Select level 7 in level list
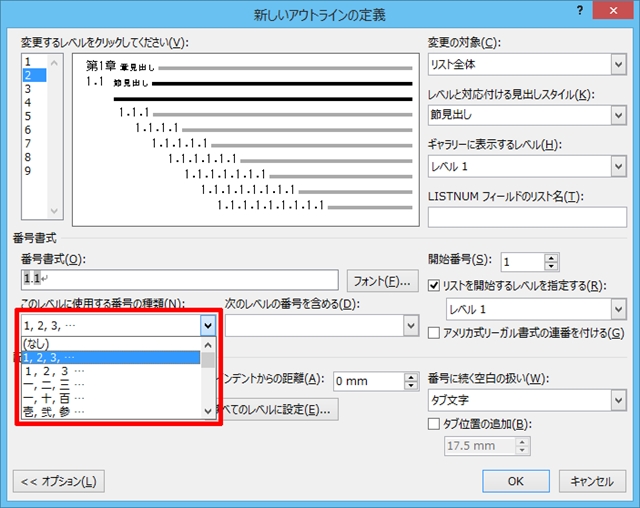Viewport: 640px width, 508px height. 34,144
